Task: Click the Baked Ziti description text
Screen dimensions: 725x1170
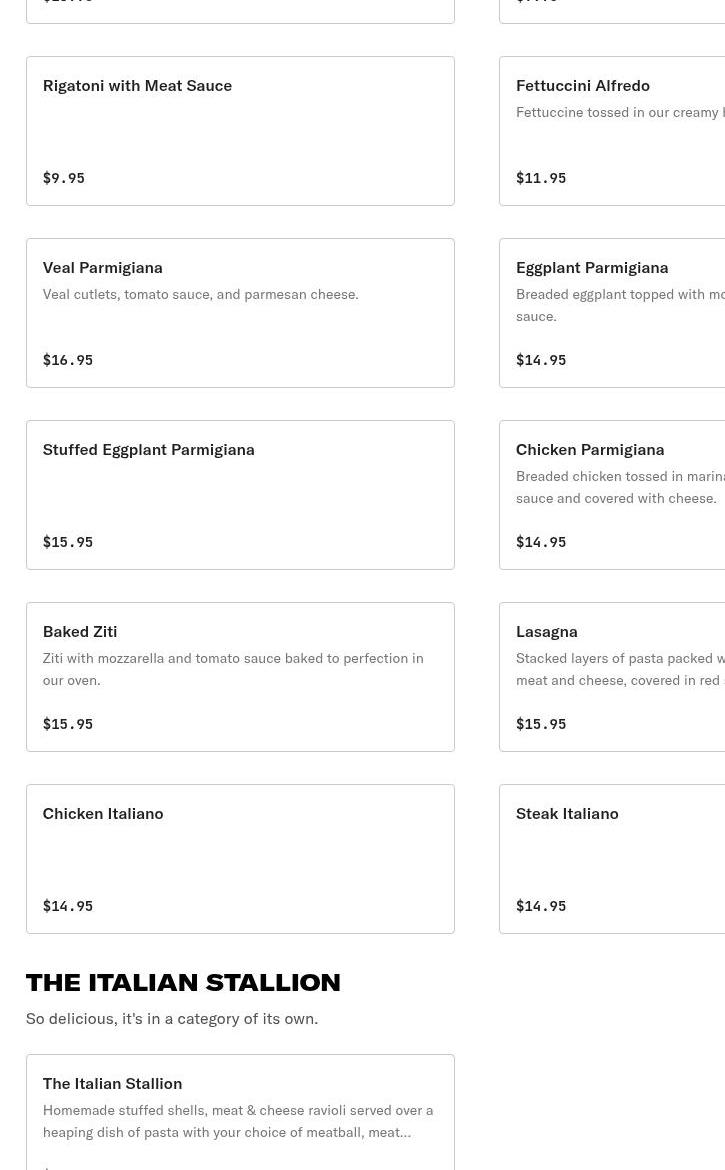Action: coord(233,669)
